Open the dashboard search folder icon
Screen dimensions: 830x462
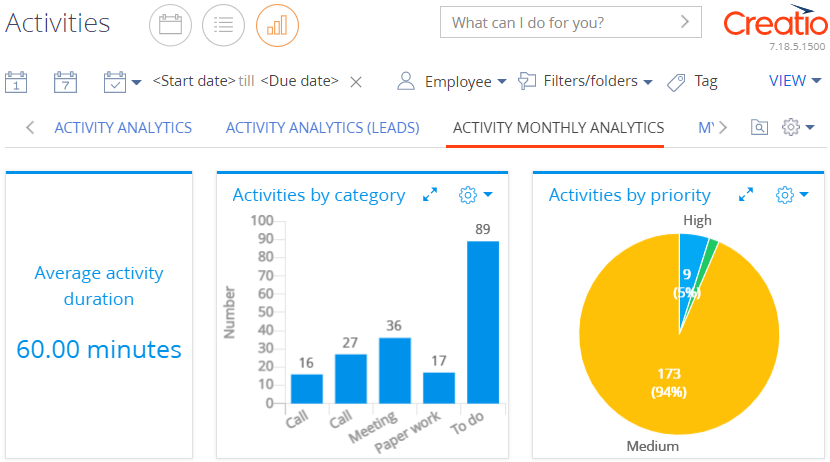click(x=759, y=128)
